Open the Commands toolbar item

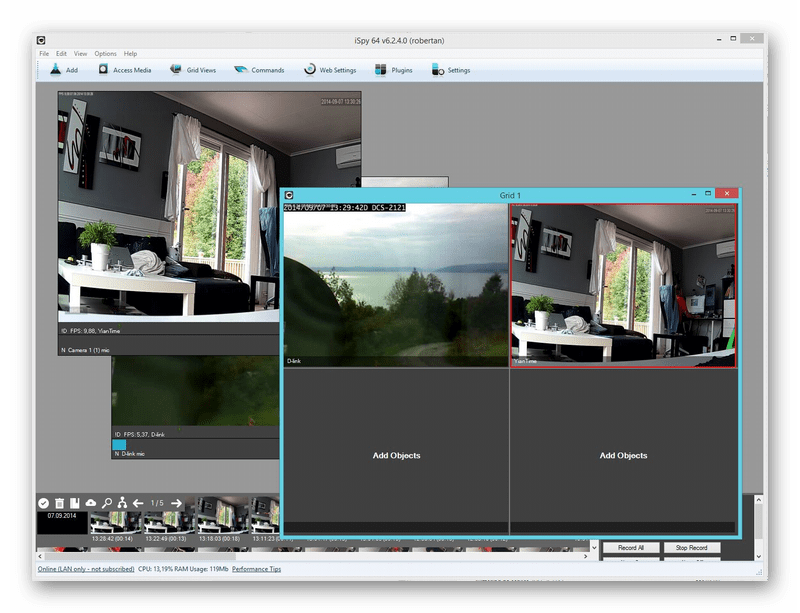click(x=259, y=70)
